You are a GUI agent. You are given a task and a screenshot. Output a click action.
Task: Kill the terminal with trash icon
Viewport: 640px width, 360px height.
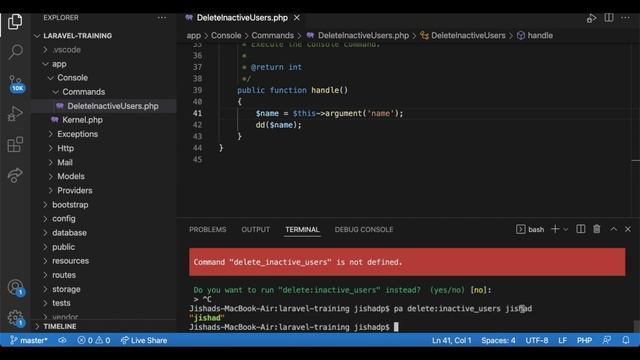click(x=597, y=229)
